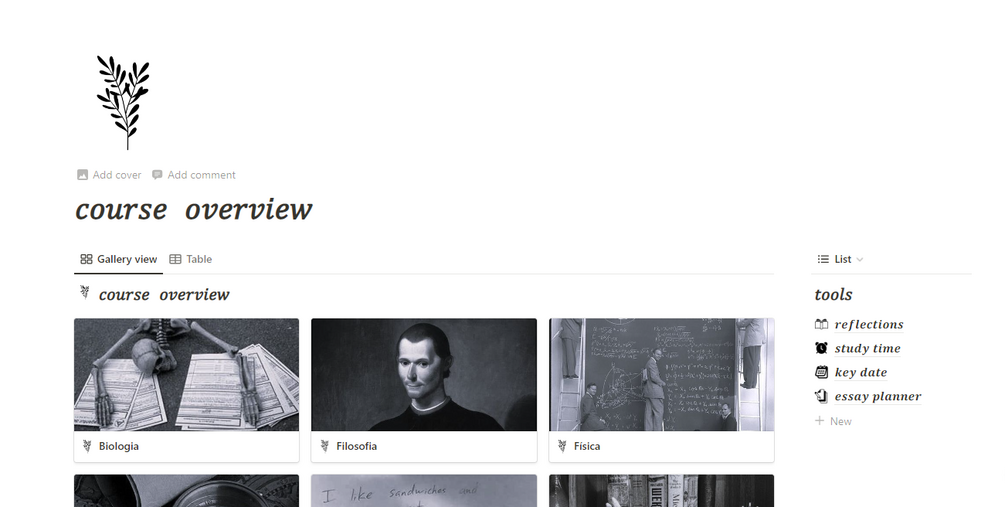
Task: Open the Física blackboard card thumbnail
Action: pyautogui.click(x=661, y=374)
